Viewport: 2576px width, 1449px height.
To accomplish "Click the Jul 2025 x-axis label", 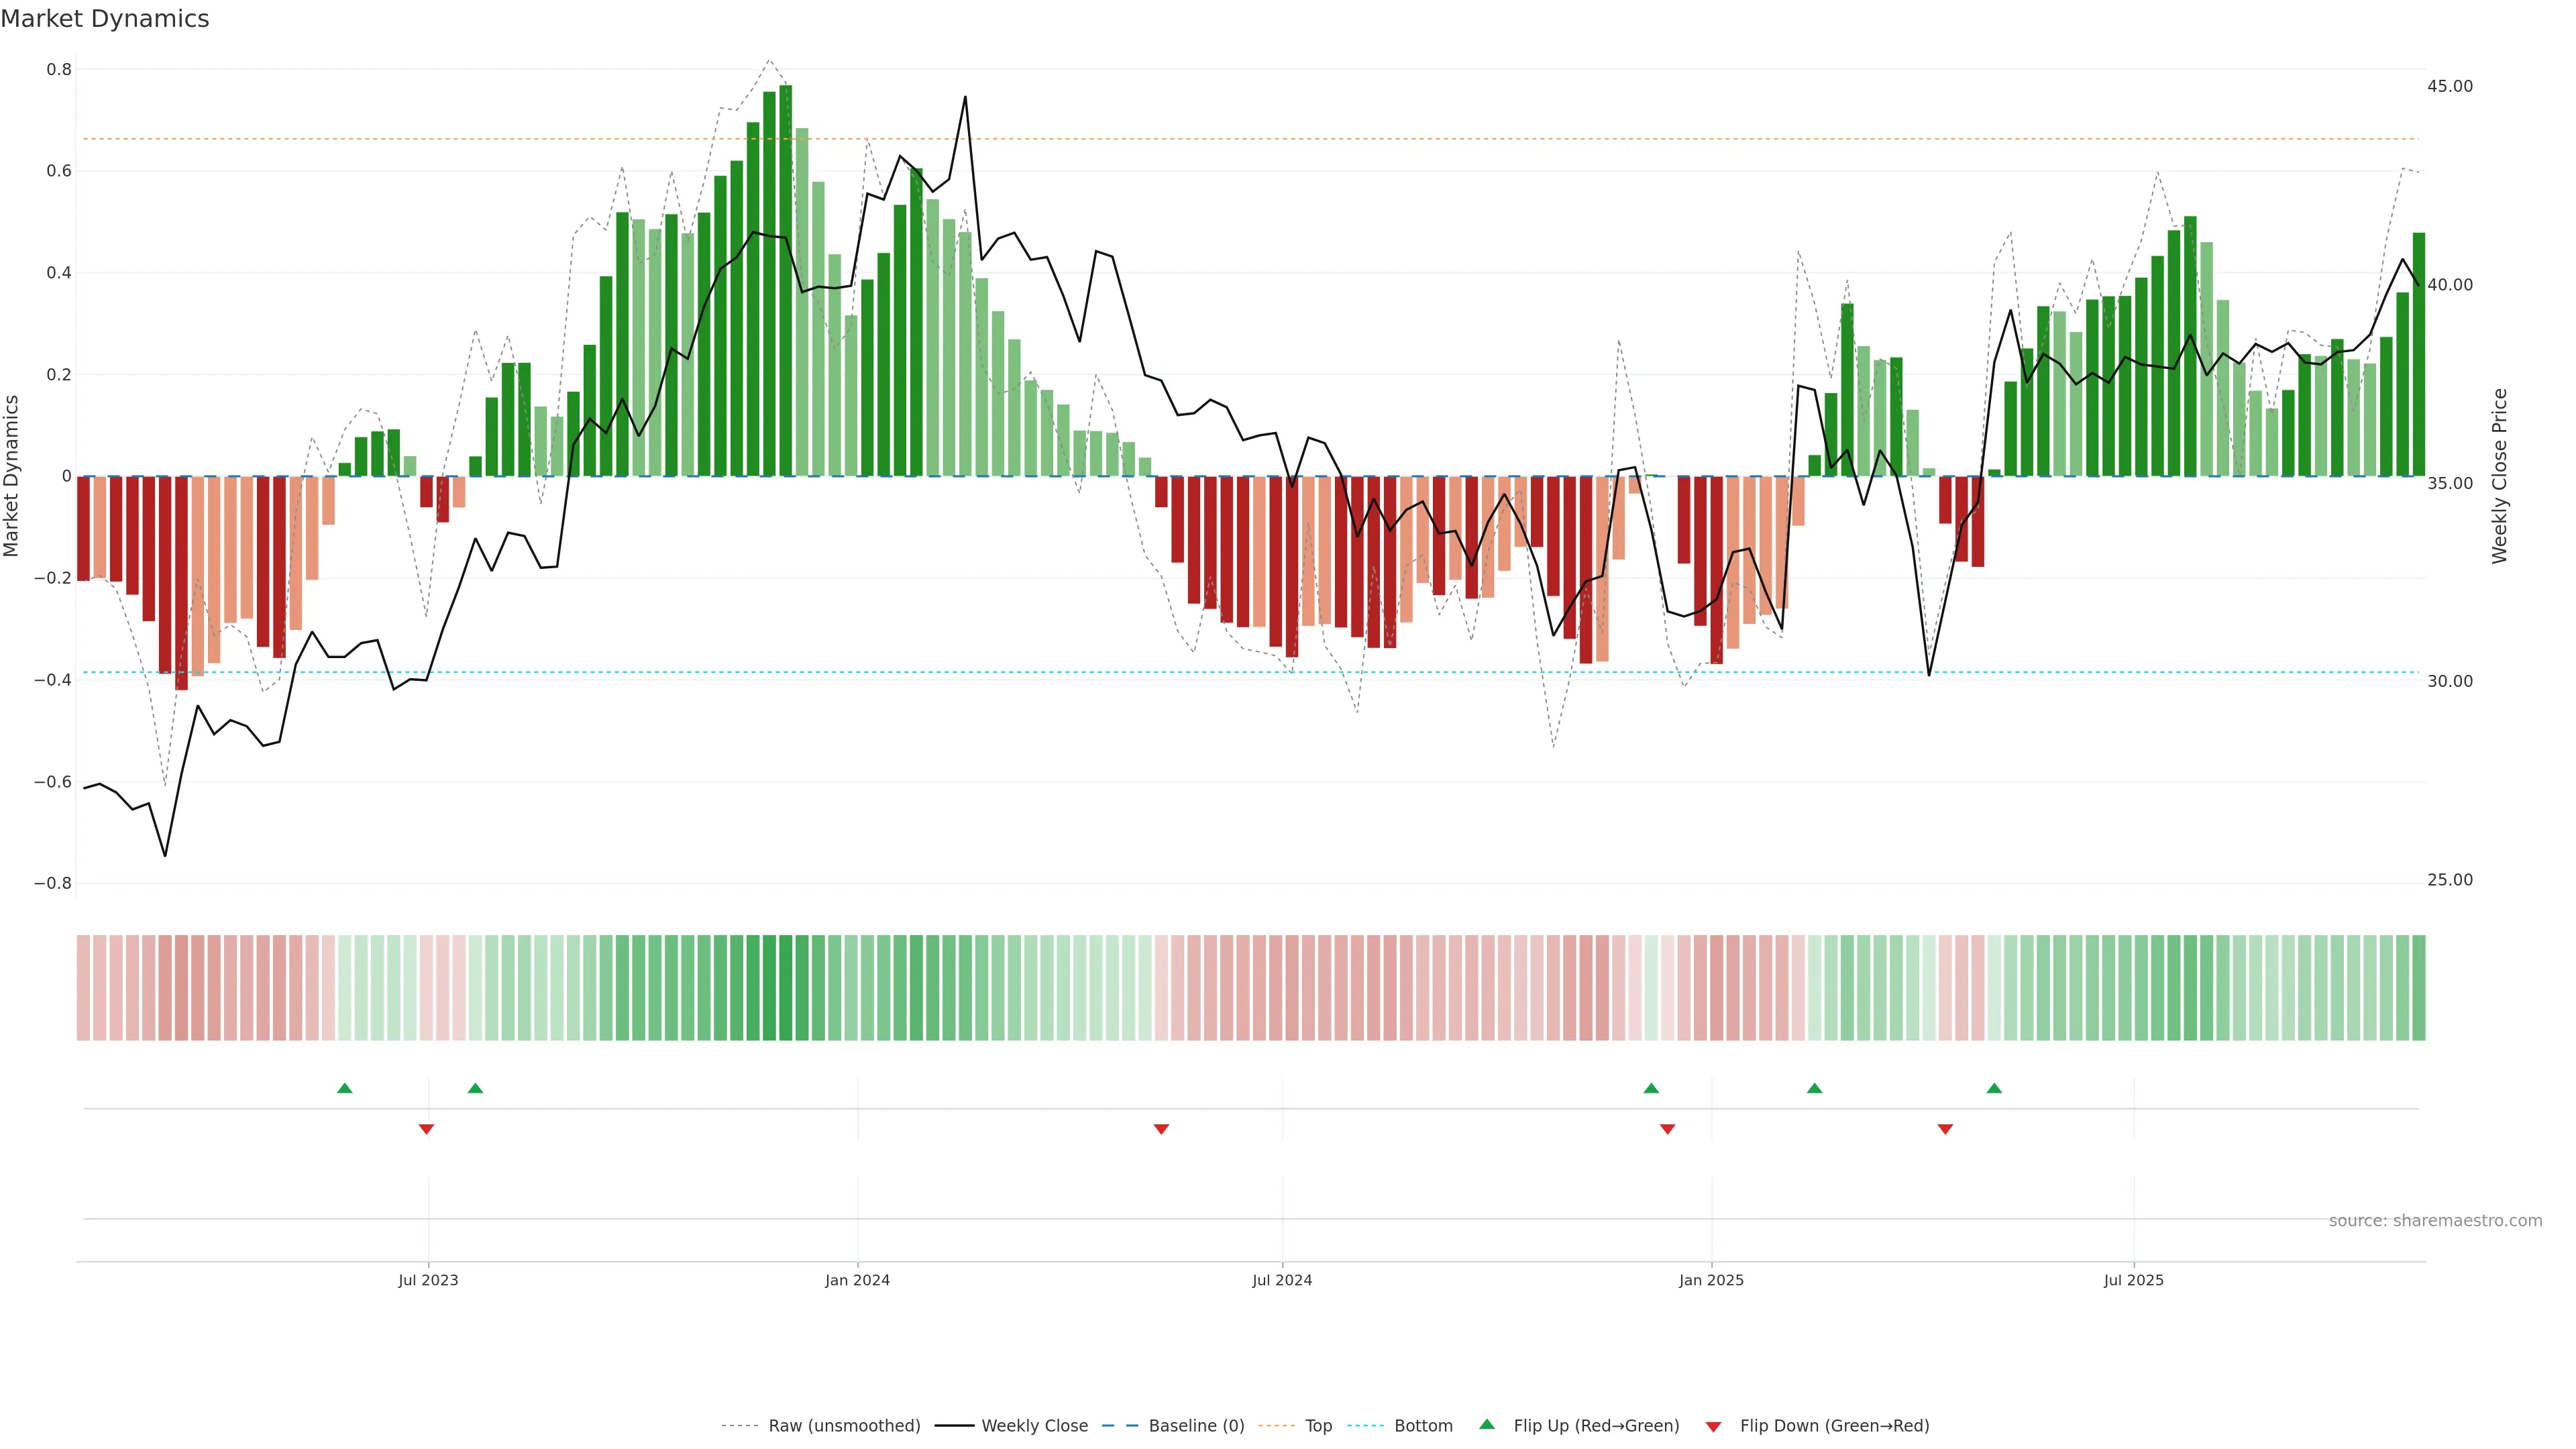I will [2133, 1280].
